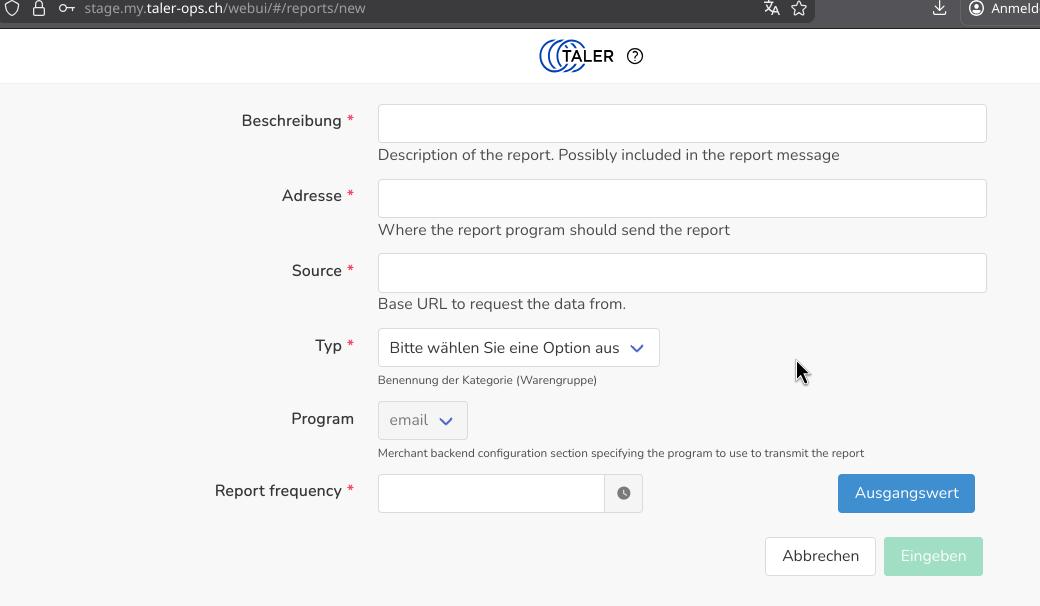1040x606 pixels.
Task: Bookmark this page with the star icon
Action: click(799, 8)
